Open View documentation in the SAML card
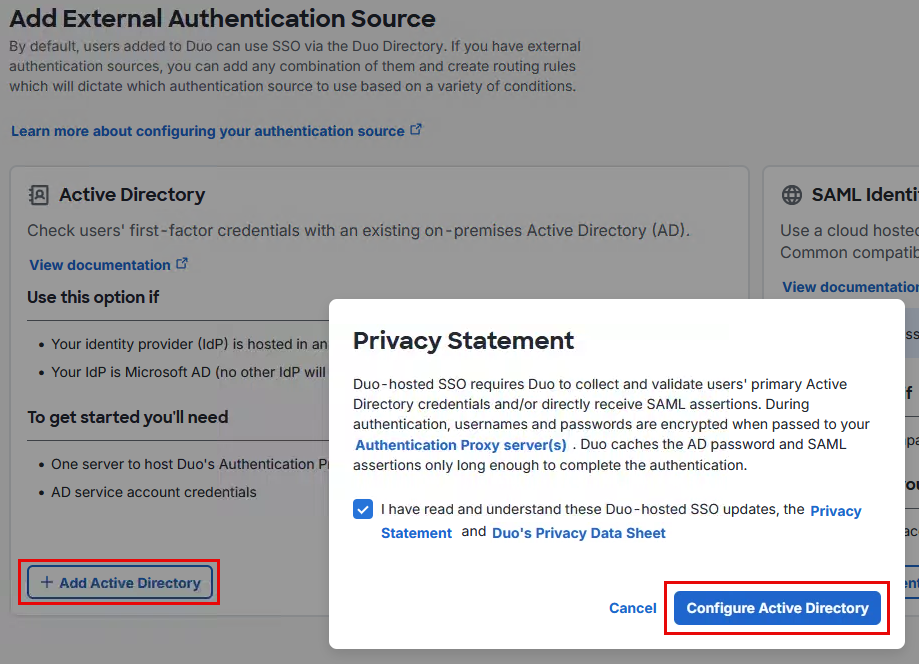 pyautogui.click(x=850, y=287)
